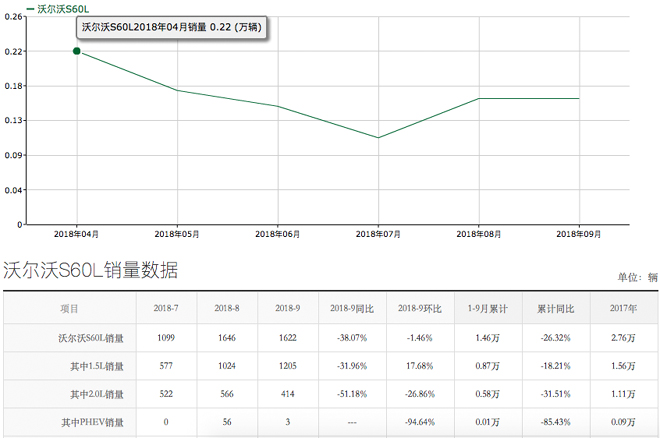Click the 2018-7 column header
The width and height of the screenshot is (660, 438).
166,308
